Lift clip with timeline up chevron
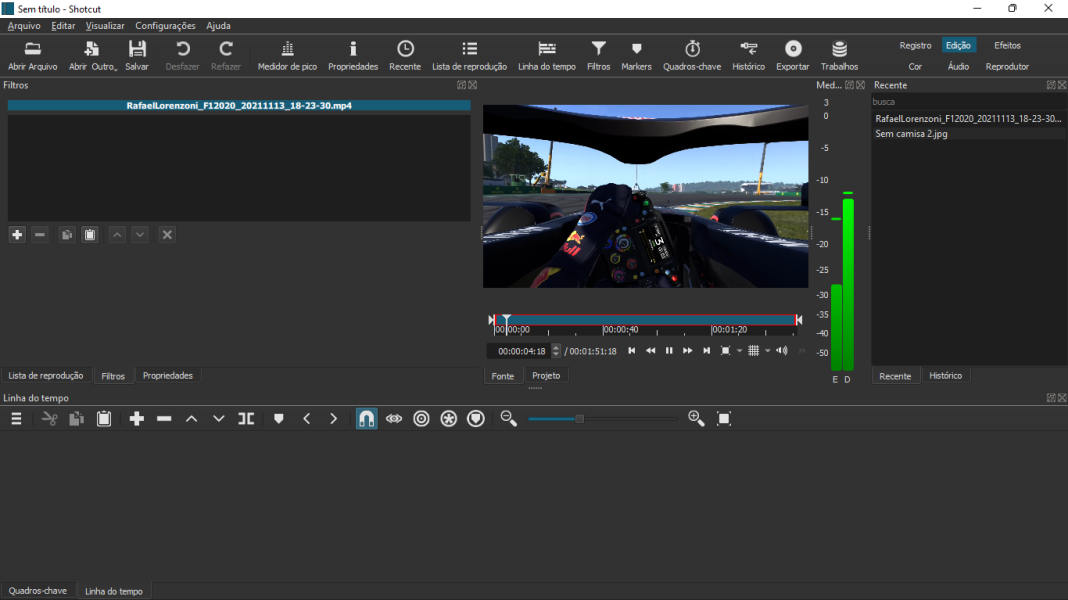Image resolution: width=1068 pixels, height=600 pixels. click(191, 419)
